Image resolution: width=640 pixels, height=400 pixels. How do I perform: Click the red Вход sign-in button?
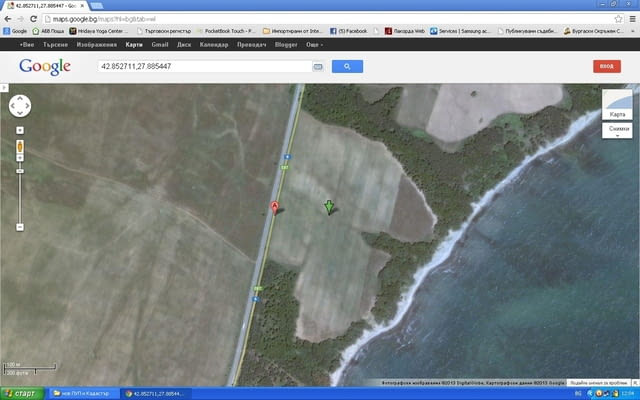(x=606, y=66)
